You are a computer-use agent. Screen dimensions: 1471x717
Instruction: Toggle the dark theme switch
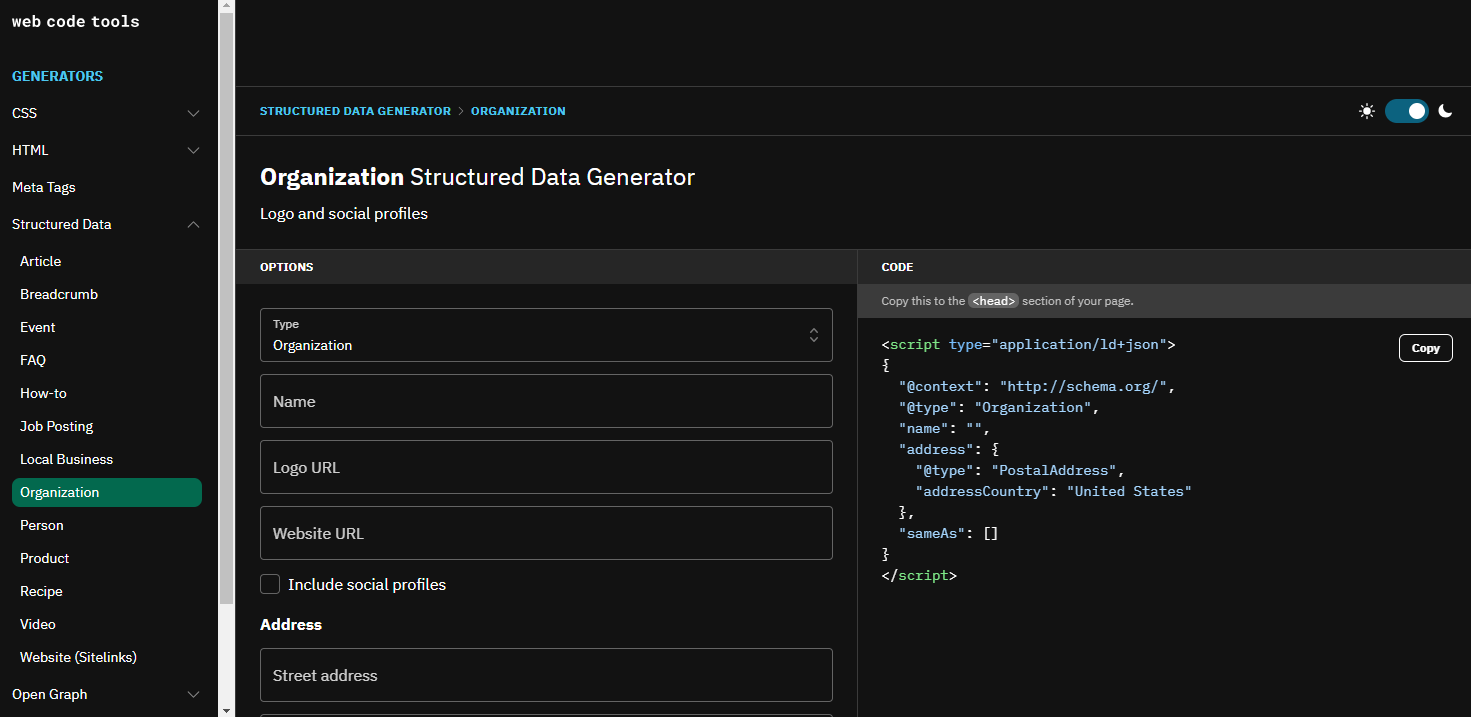coord(1406,111)
